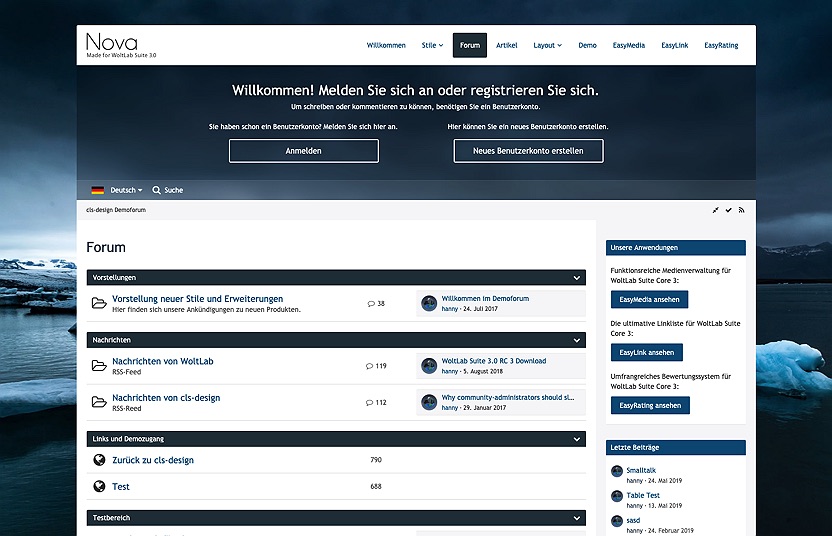Click folder icon beside Nachrichten von WoltLab

click(x=99, y=366)
